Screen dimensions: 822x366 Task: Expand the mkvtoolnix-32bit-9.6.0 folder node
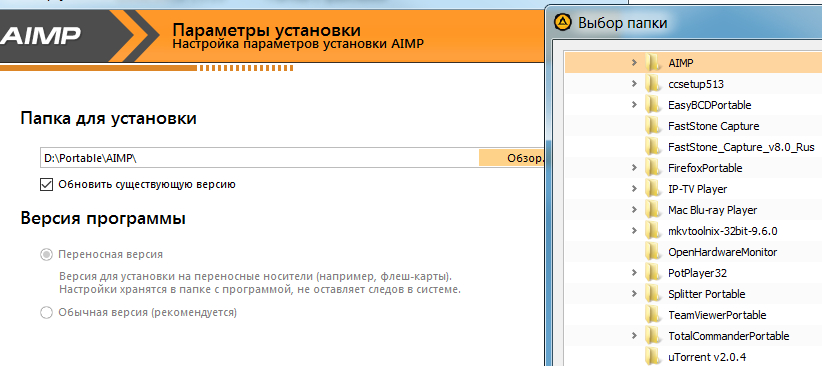pos(634,230)
